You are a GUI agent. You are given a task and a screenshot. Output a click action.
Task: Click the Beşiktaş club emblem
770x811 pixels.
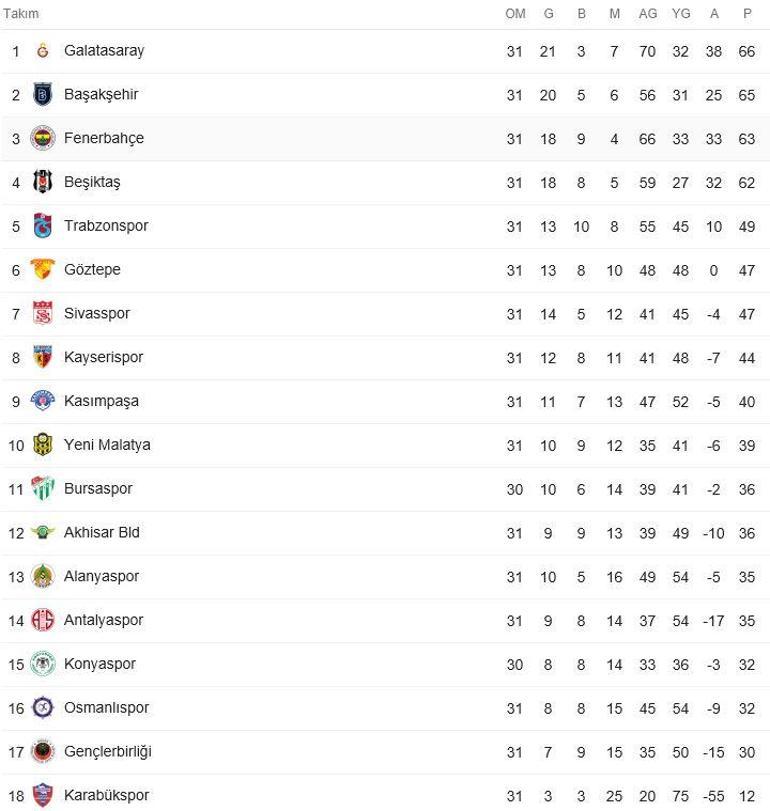coord(43,182)
